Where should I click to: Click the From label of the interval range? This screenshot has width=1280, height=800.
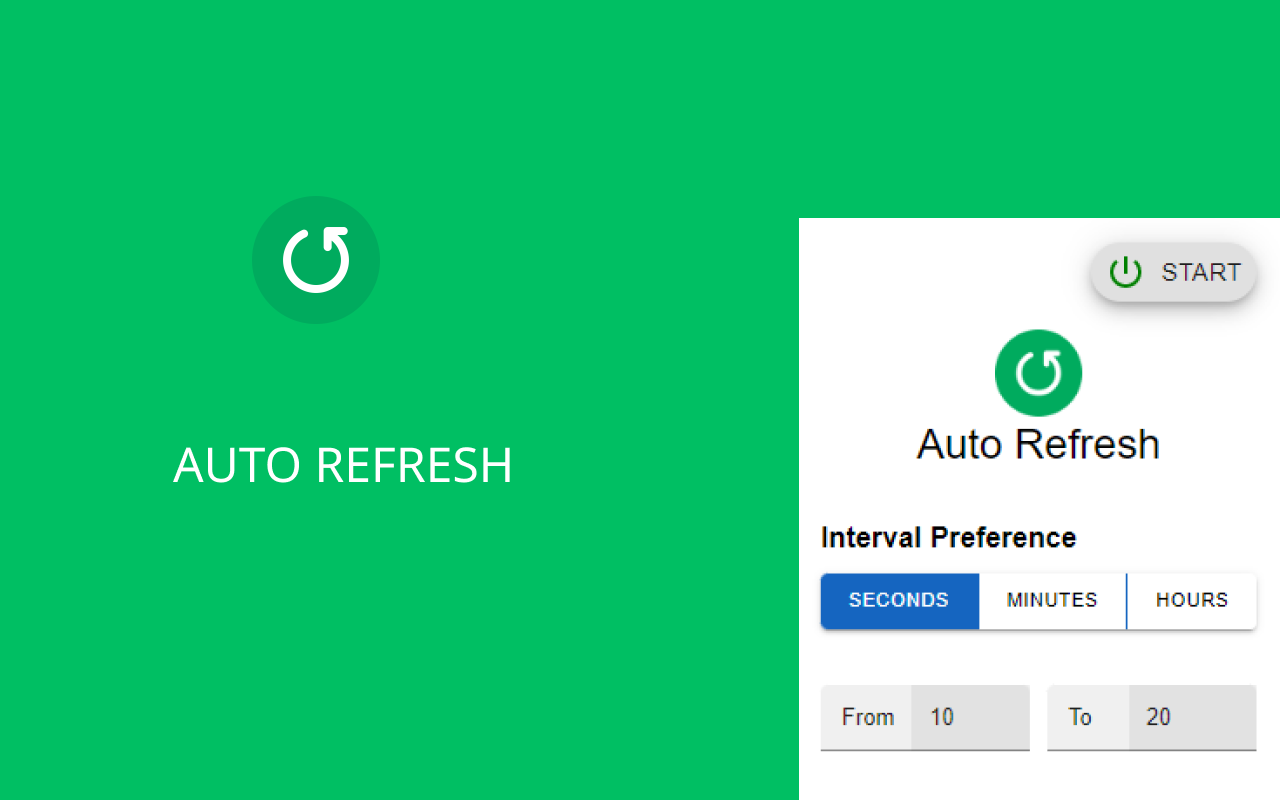point(867,717)
